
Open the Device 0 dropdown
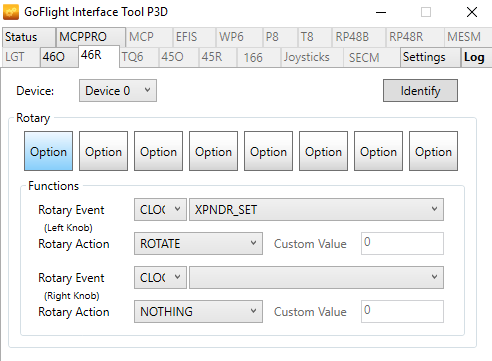click(118, 90)
